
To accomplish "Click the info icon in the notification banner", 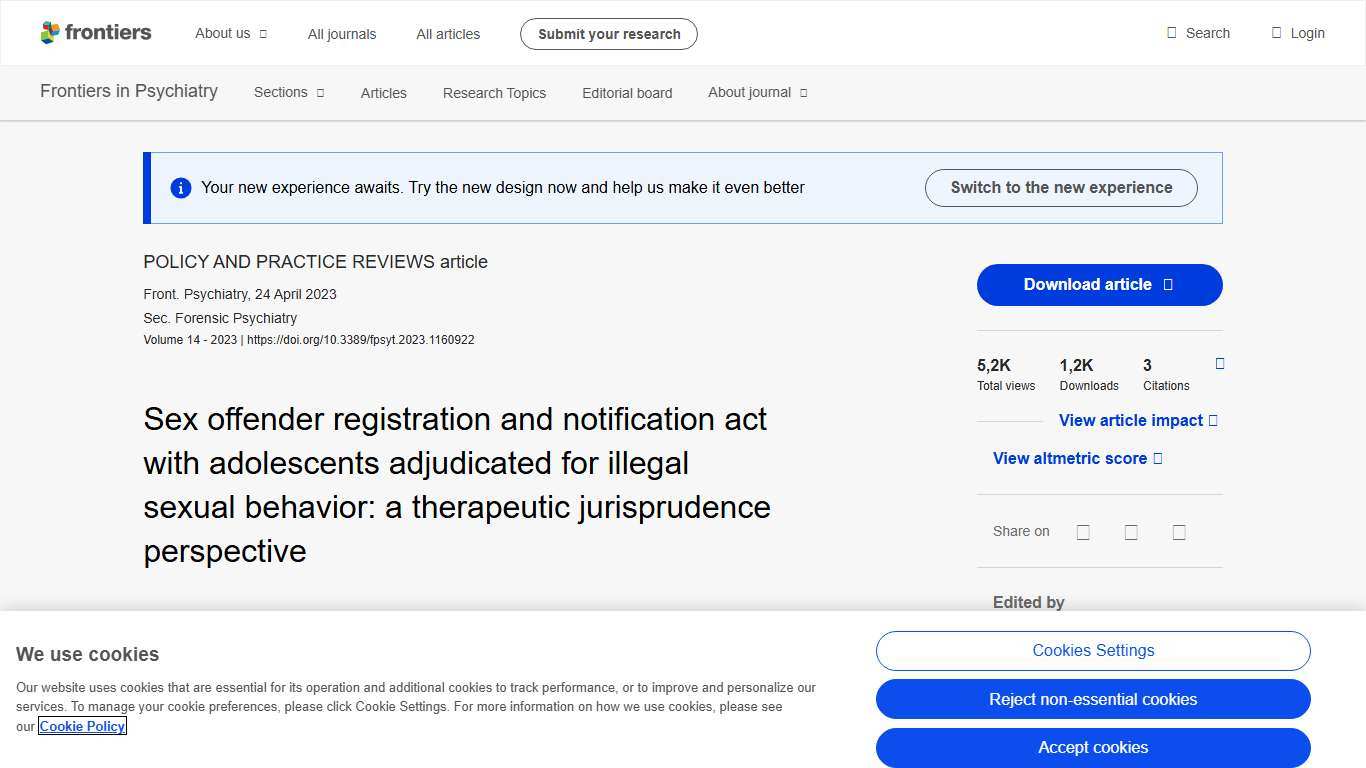I will (181, 187).
